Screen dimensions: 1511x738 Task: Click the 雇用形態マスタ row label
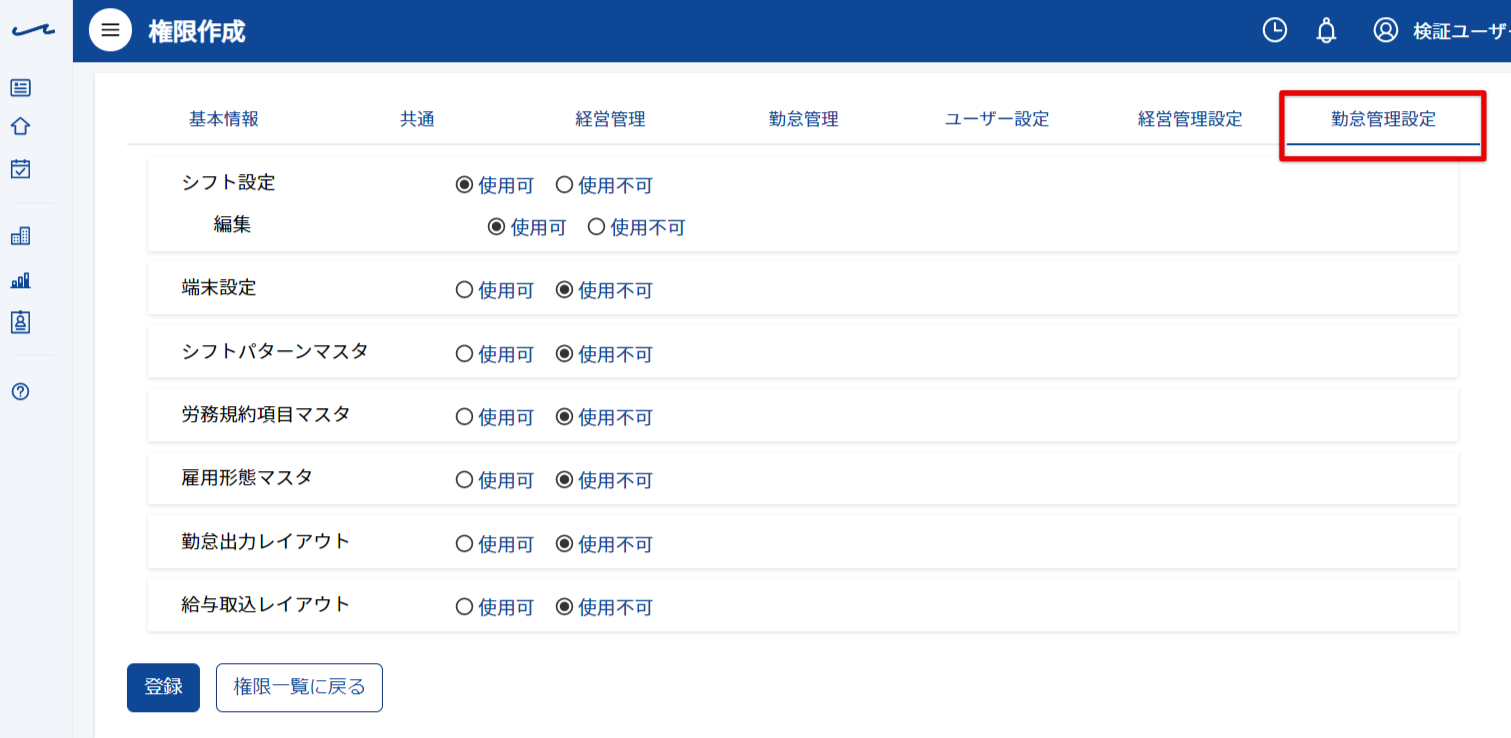pyautogui.click(x=247, y=478)
